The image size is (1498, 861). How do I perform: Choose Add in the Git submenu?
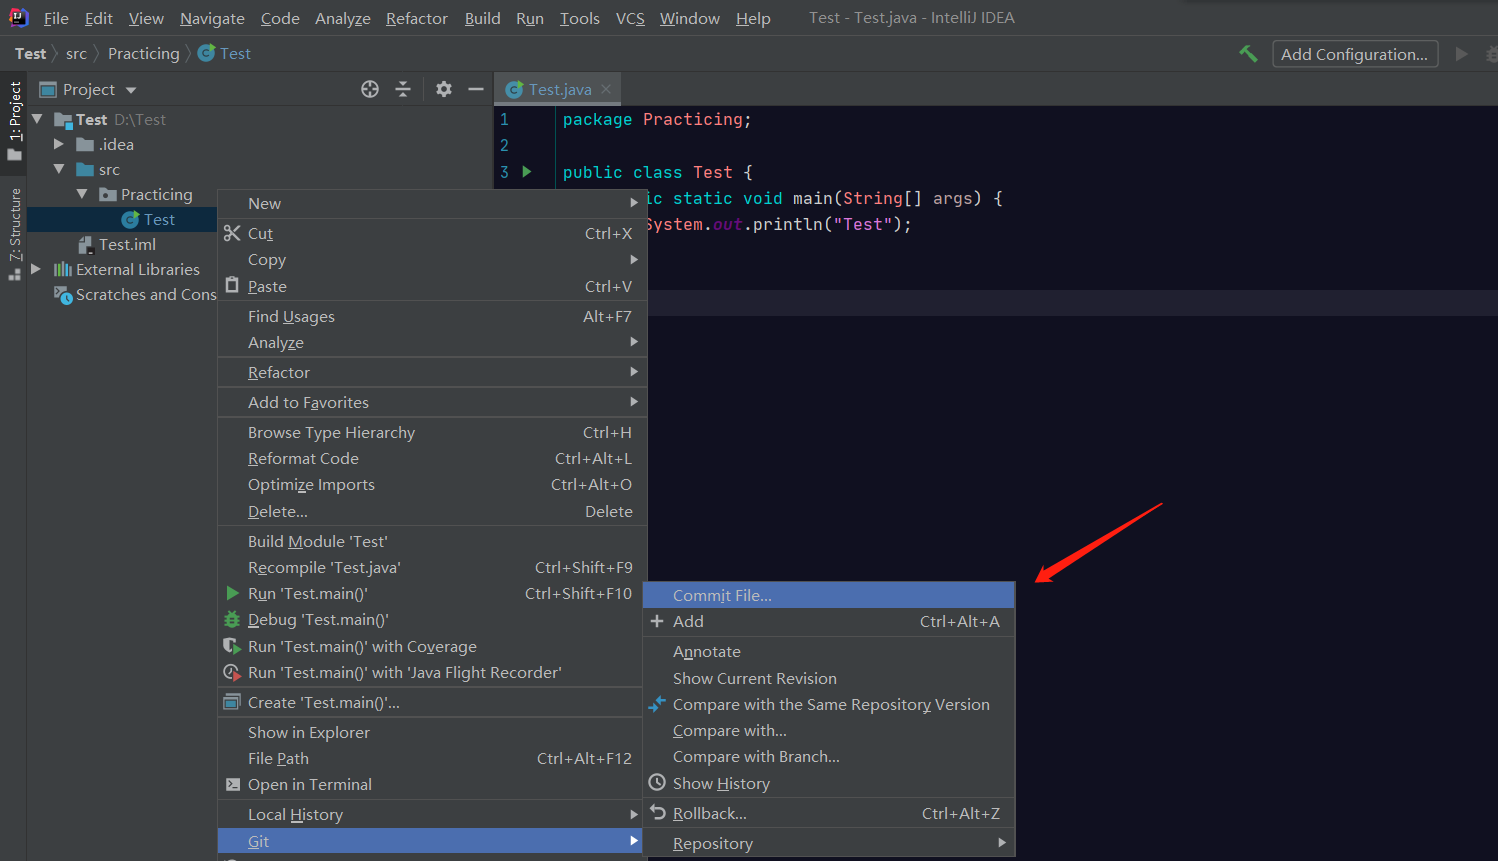(829, 621)
